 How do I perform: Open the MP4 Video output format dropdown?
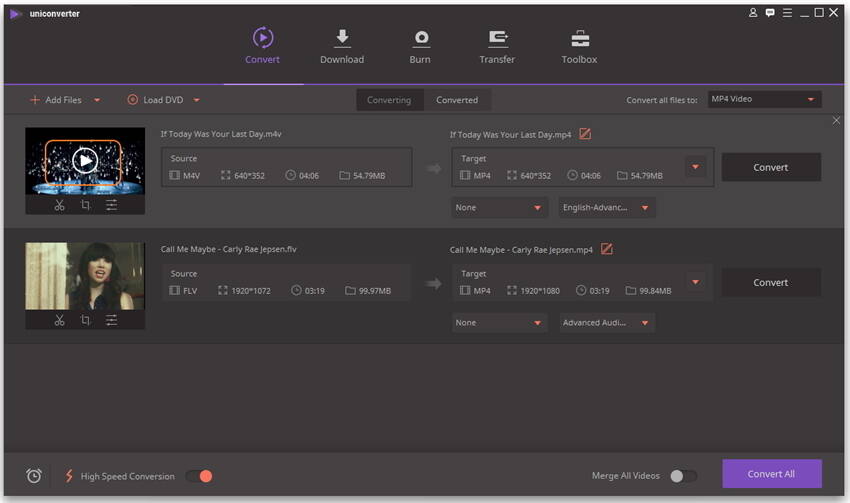pos(764,99)
